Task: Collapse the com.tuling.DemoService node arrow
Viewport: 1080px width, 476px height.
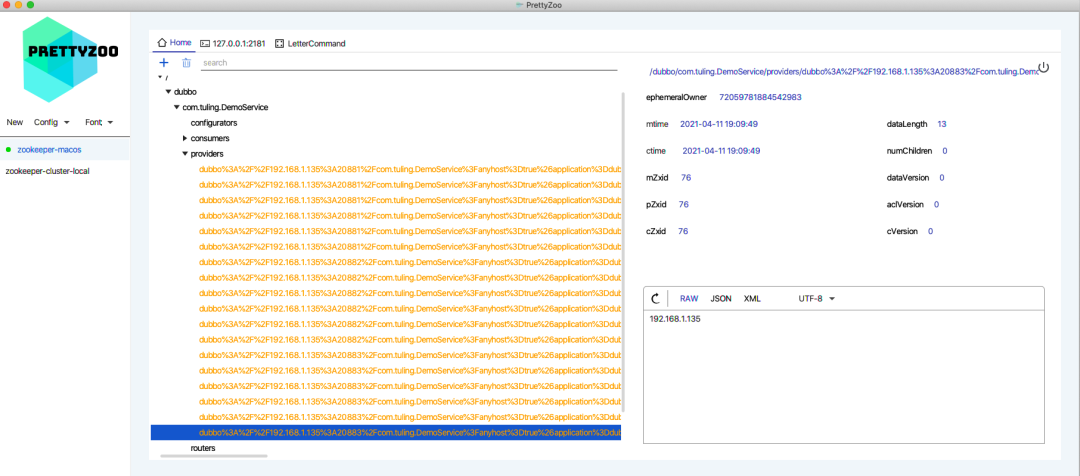Action: (176, 107)
